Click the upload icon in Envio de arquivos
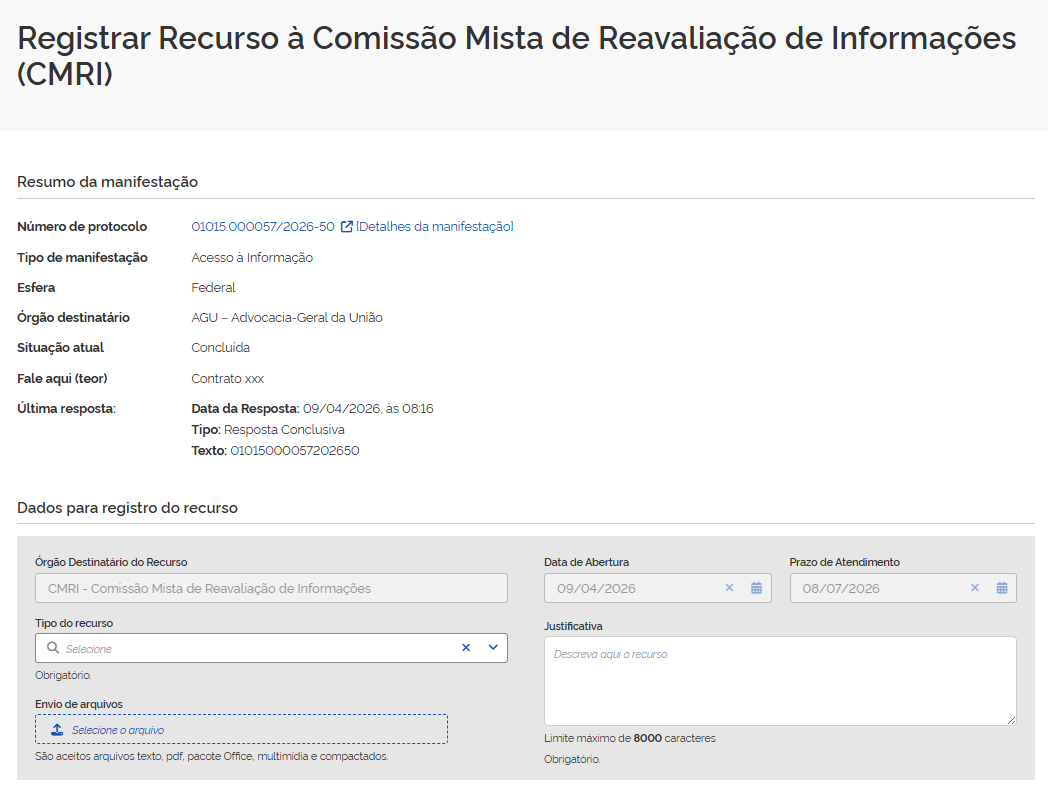Screen dimensions: 1048x786 tap(57, 730)
